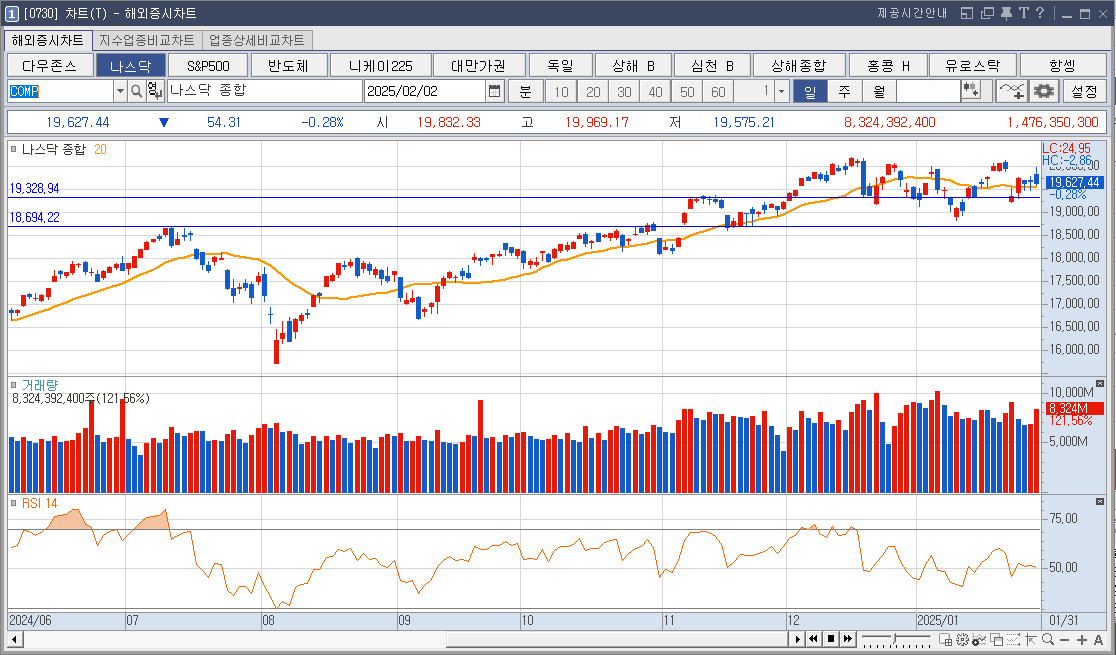Screen dimensions: 1116x655
Task: Click the duplicate window icon in title bar
Action: (x=986, y=13)
